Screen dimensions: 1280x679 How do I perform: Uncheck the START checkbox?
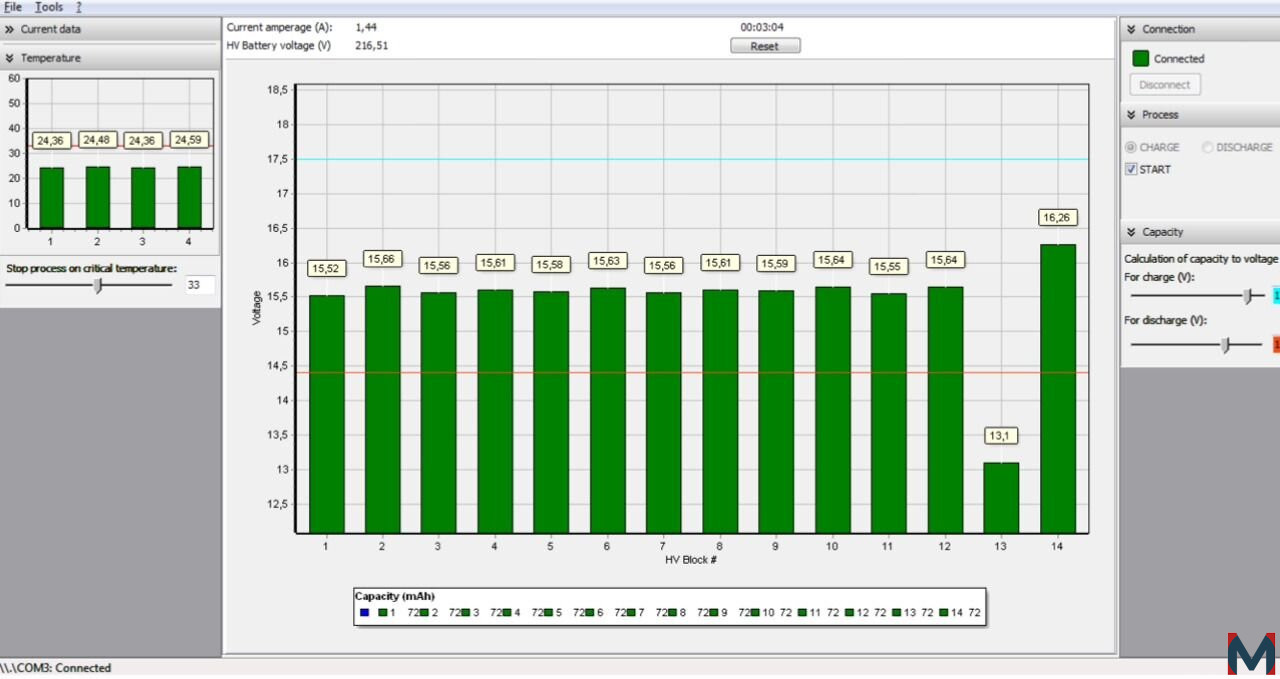[x=1131, y=169]
